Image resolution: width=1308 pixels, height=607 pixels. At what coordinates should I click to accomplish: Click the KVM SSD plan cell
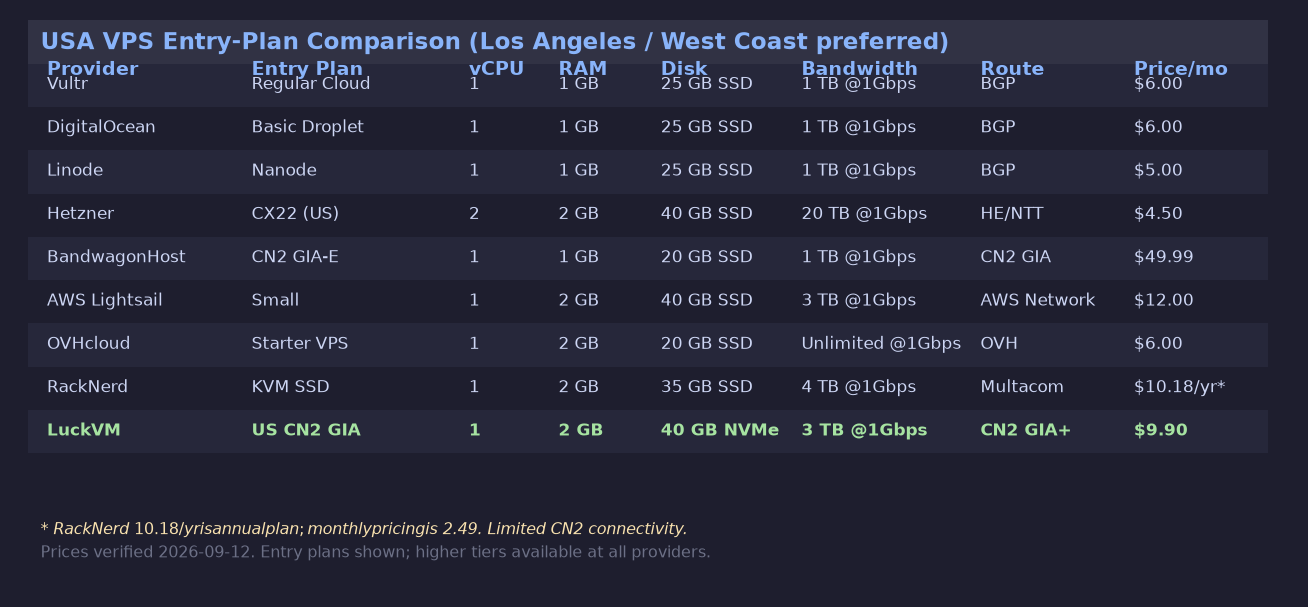click(x=291, y=387)
